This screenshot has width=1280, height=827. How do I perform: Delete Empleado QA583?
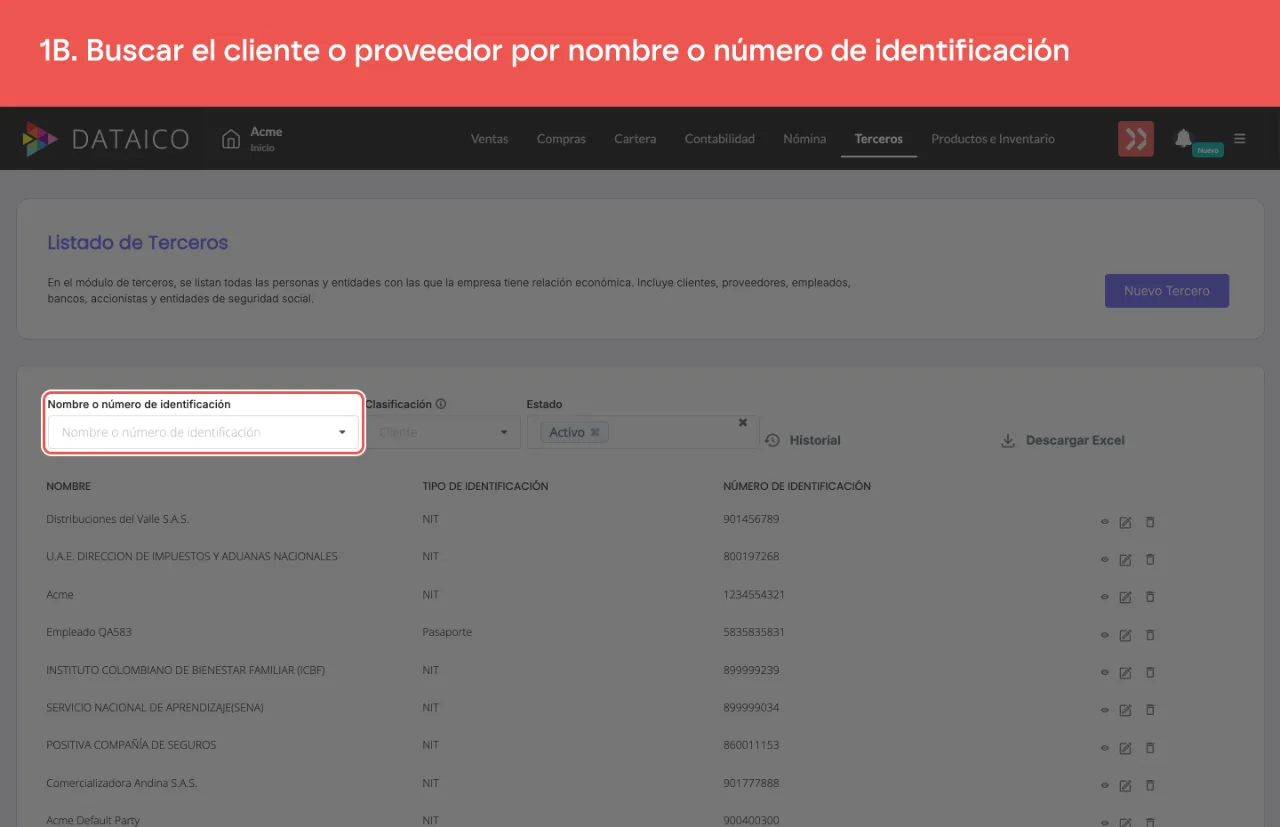1150,635
